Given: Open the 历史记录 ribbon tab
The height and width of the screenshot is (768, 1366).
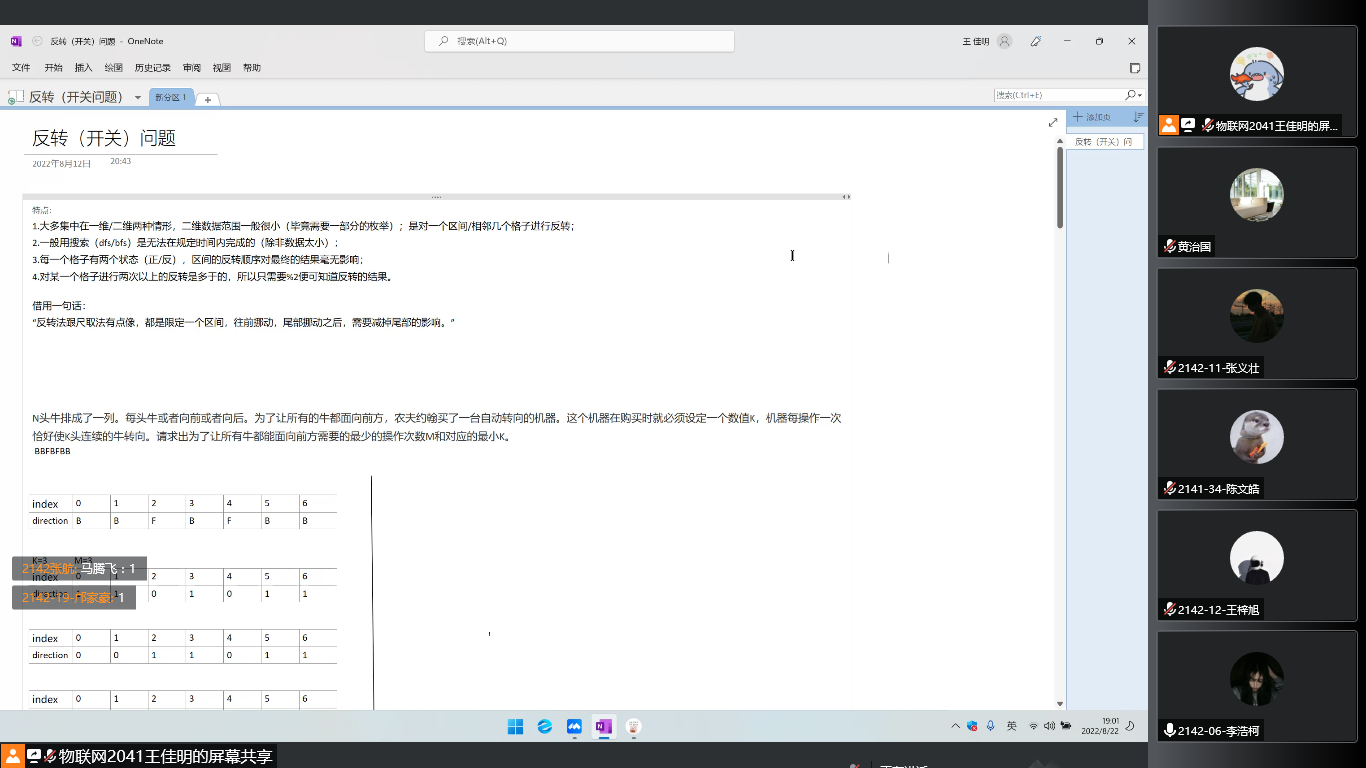Looking at the screenshot, I should [152, 68].
